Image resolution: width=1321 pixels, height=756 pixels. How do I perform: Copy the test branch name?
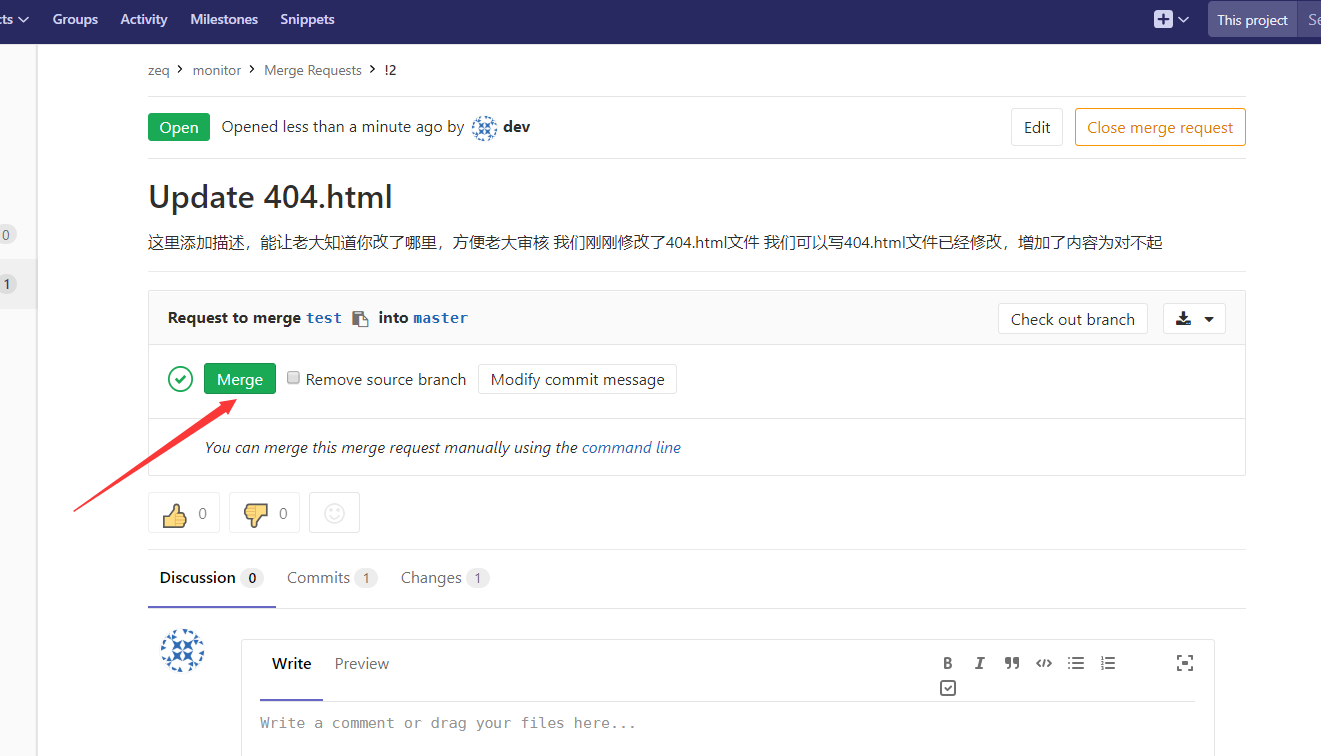(x=359, y=317)
